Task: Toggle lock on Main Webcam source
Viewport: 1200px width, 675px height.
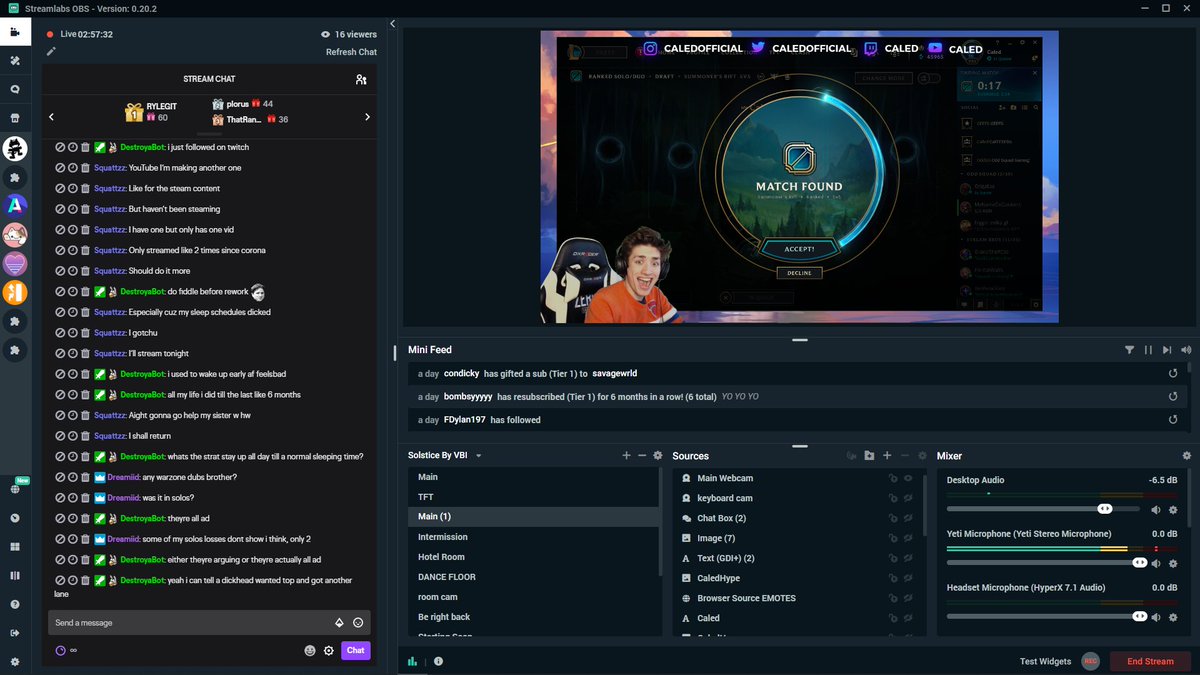Action: click(893, 478)
